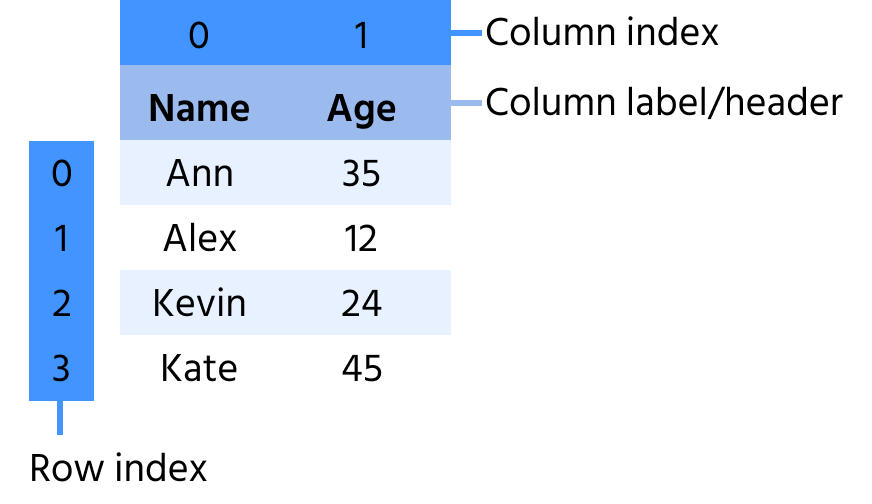Click row index 2
This screenshot has width=872, height=504.
pyautogui.click(x=62, y=304)
